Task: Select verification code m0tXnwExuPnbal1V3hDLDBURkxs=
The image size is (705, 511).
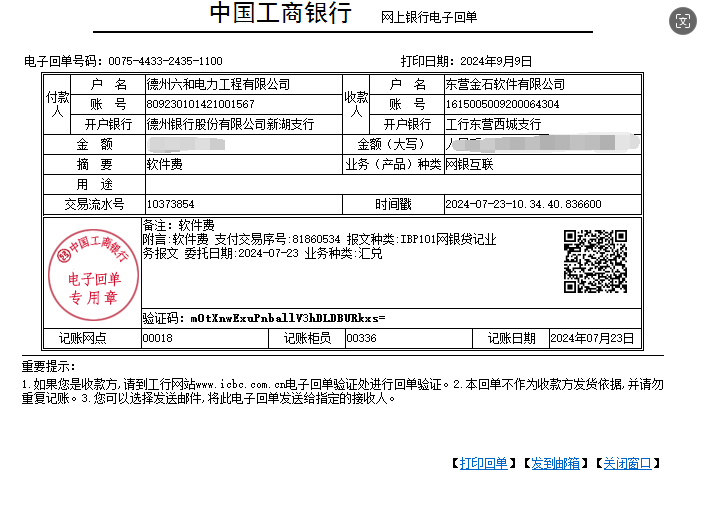Action: click(x=288, y=318)
